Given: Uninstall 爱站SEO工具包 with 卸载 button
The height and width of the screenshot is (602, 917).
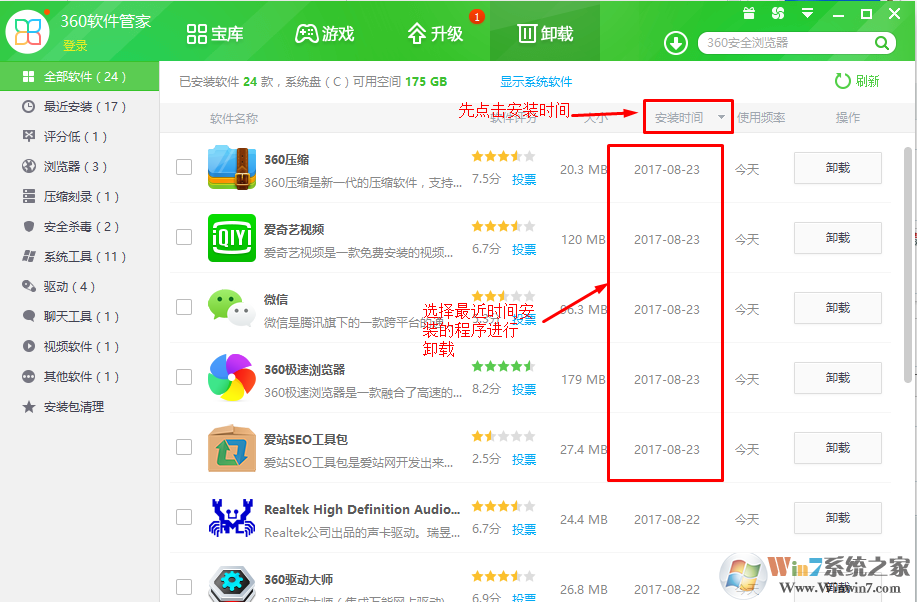Looking at the screenshot, I should point(837,448).
